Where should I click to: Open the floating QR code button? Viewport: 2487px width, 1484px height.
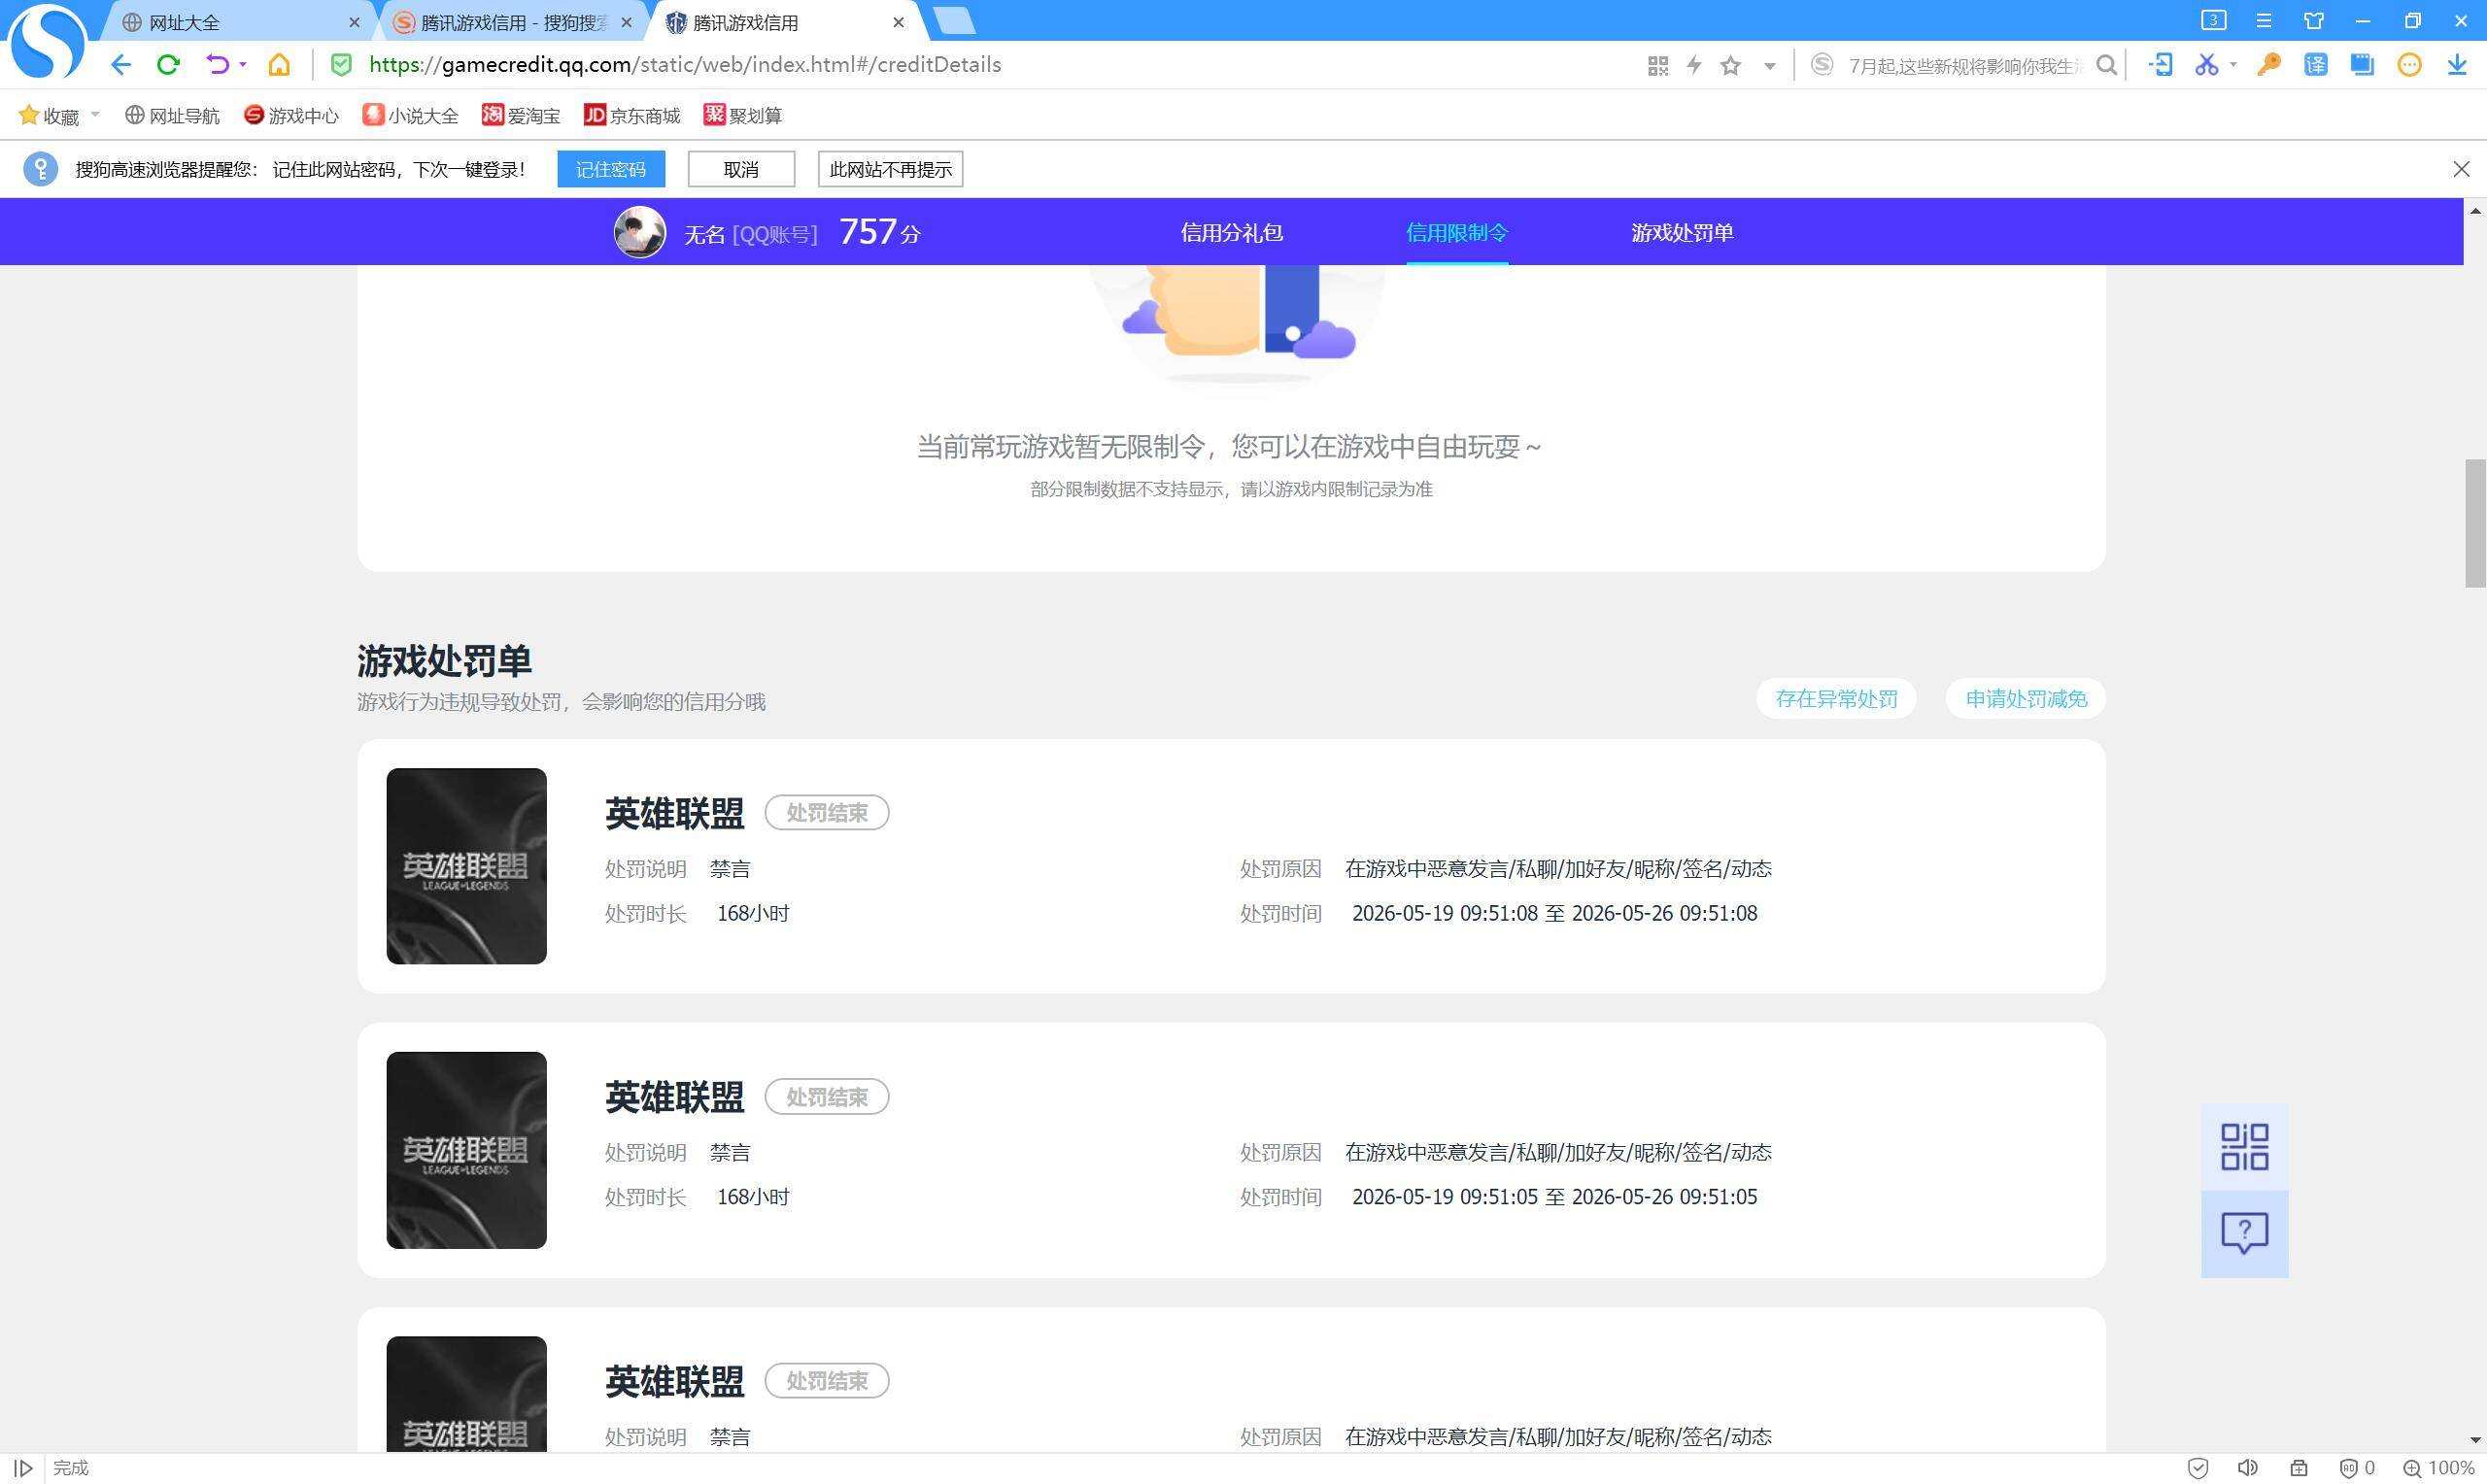point(2244,1147)
